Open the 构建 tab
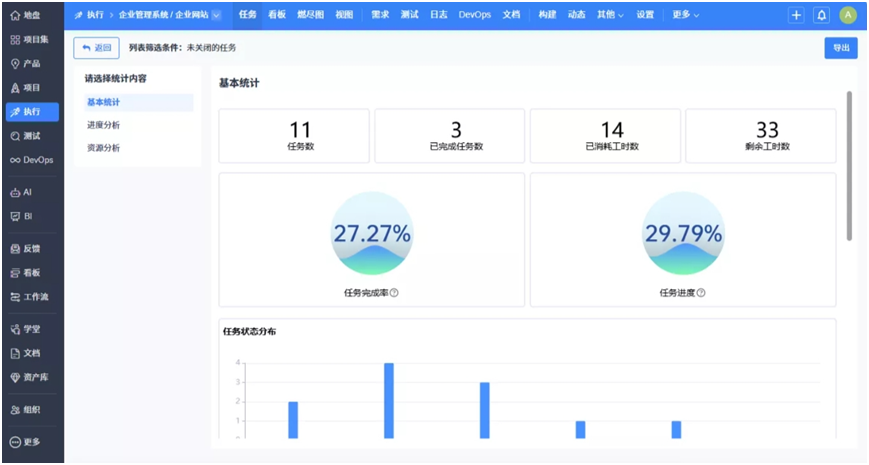Image resolution: width=869 pixels, height=465 pixels. click(547, 15)
